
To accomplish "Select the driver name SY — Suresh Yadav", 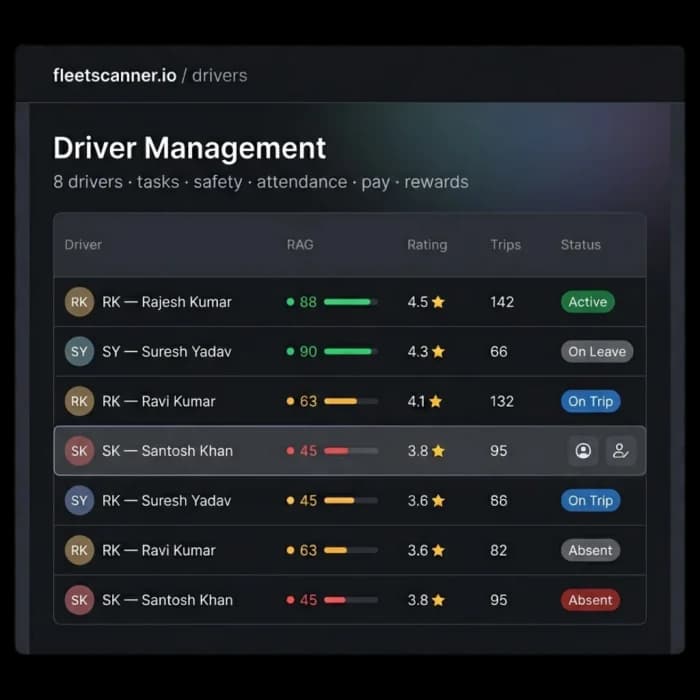I will pyautogui.click(x=167, y=352).
